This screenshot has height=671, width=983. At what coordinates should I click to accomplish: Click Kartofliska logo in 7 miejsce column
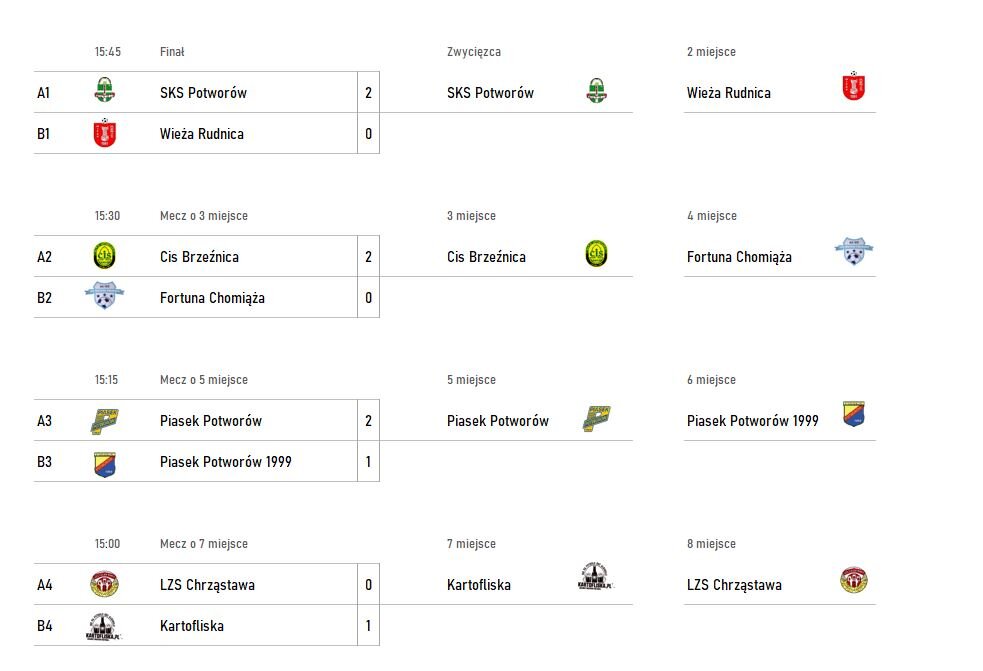595,578
